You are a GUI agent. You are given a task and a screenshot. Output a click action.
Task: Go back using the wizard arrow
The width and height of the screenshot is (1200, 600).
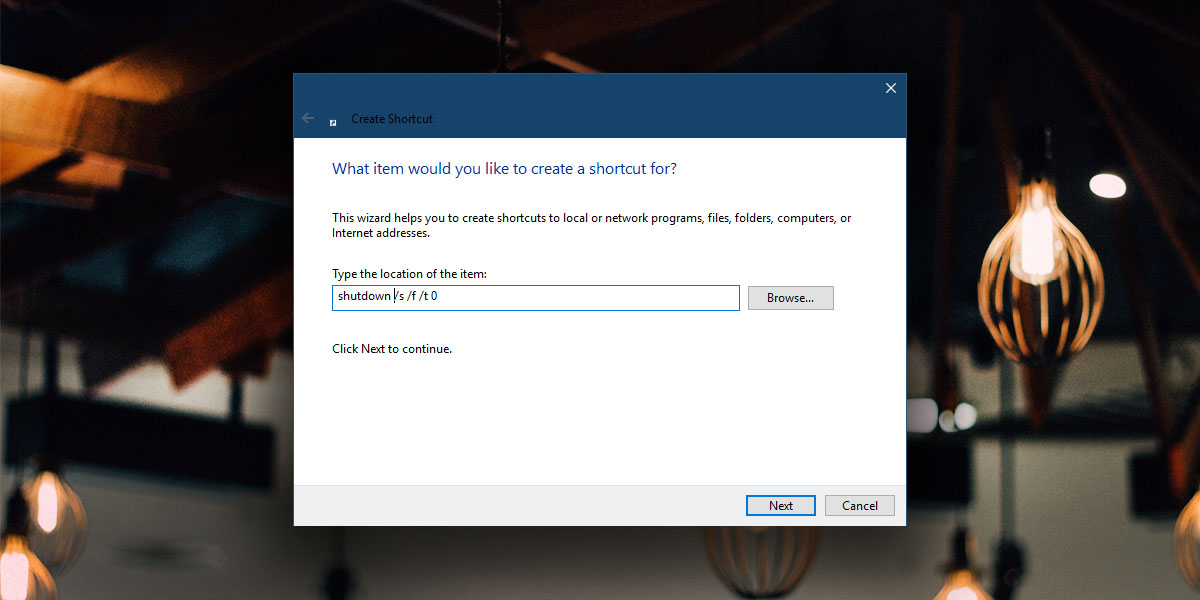point(308,118)
